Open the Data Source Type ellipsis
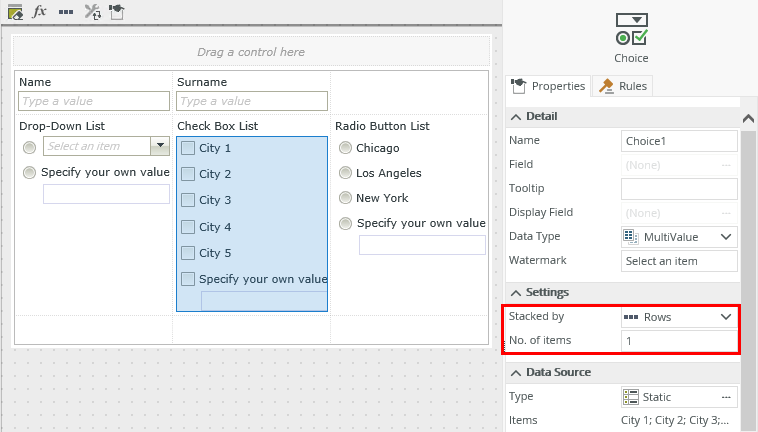 coord(726,397)
